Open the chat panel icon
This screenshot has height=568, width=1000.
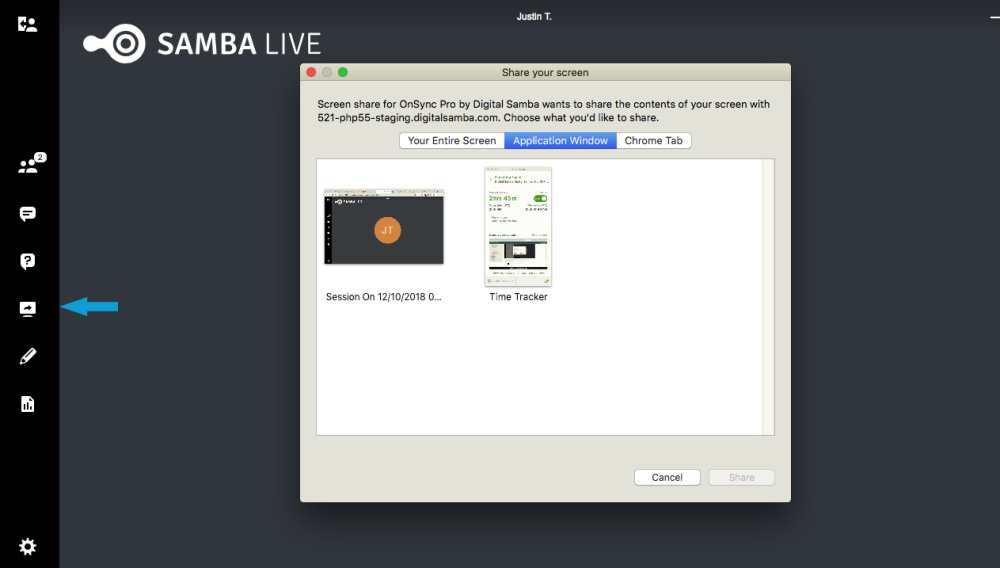pyautogui.click(x=27, y=214)
